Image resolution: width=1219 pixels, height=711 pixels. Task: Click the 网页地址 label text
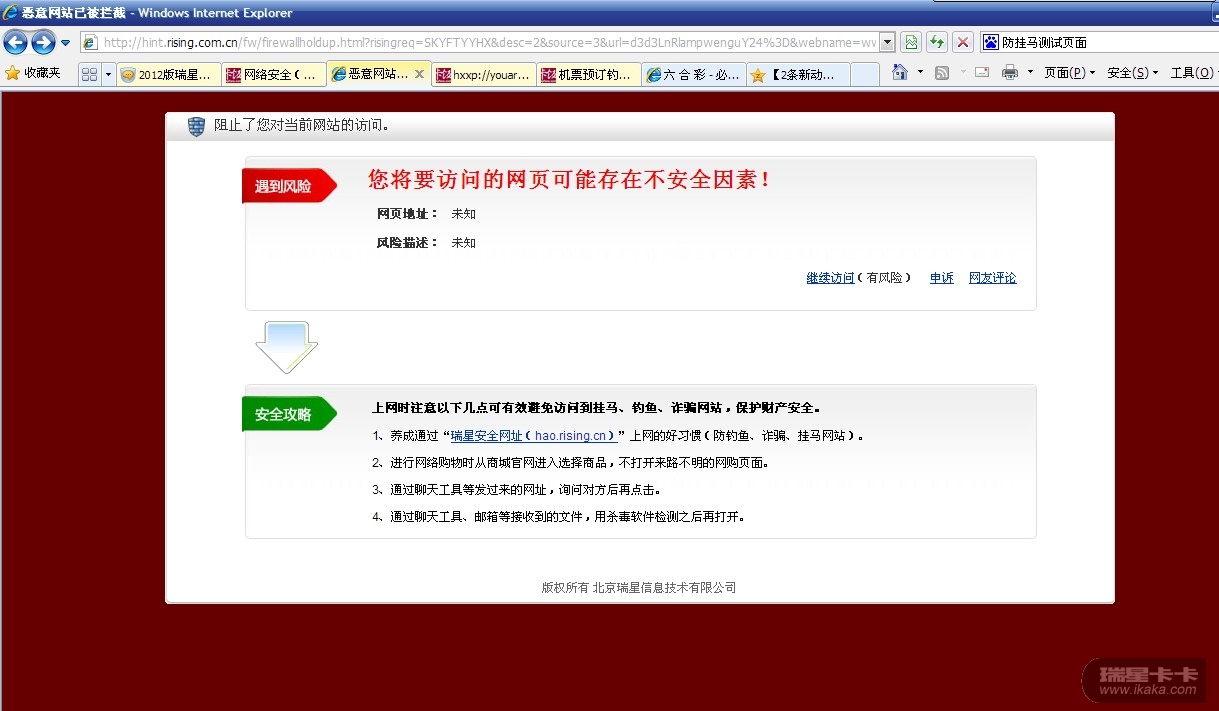(407, 214)
